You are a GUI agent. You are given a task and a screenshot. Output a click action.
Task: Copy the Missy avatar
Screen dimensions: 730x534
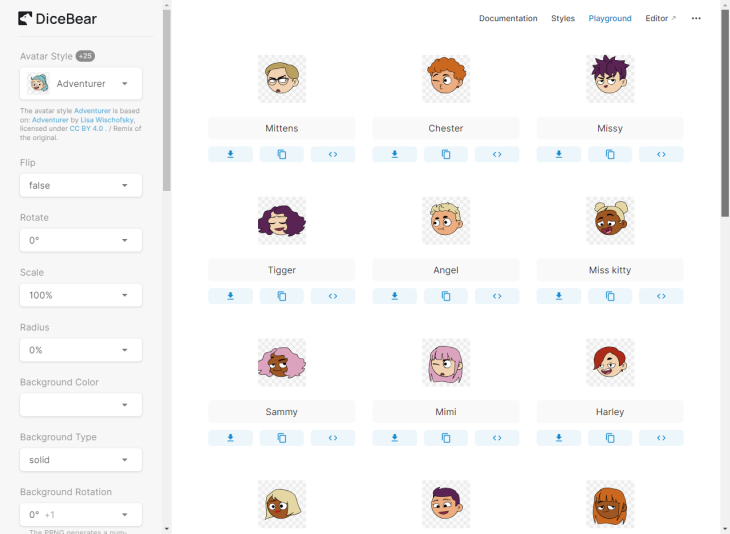click(x=610, y=154)
